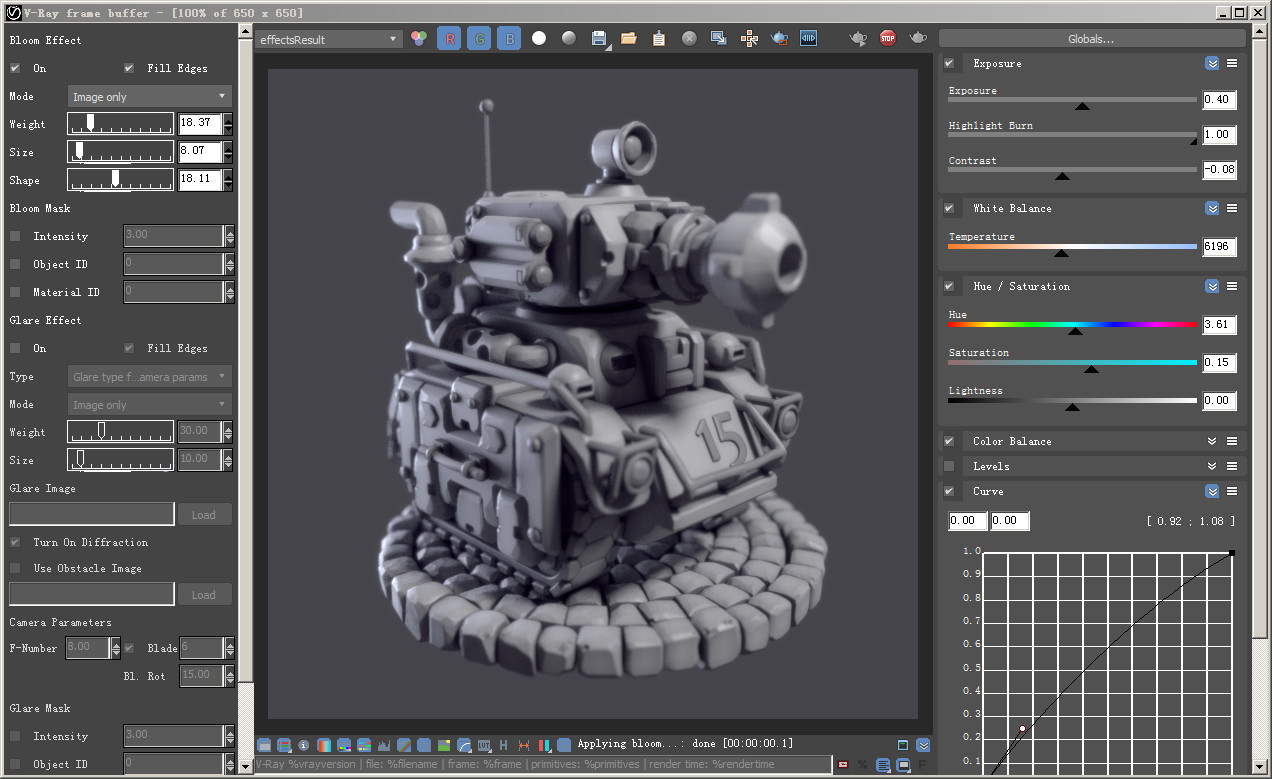Click the Bloom Weight slider track
The height and width of the screenshot is (779, 1272).
click(120, 124)
